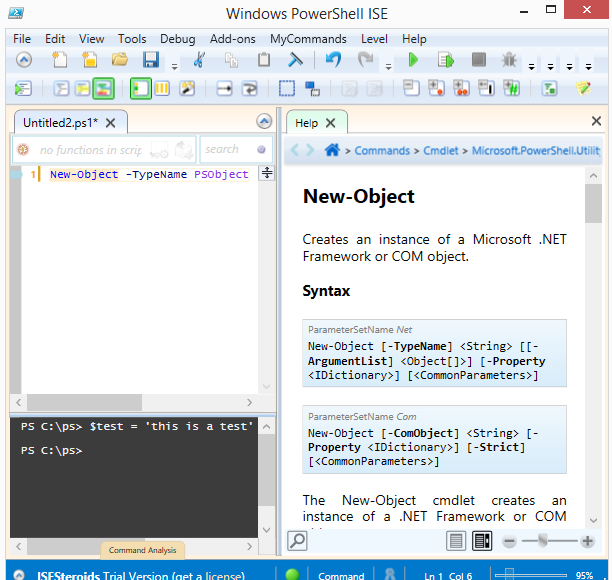The height and width of the screenshot is (580, 612).
Task: Toggle the yellow vertical columns button
Action: pyautogui.click(x=162, y=89)
